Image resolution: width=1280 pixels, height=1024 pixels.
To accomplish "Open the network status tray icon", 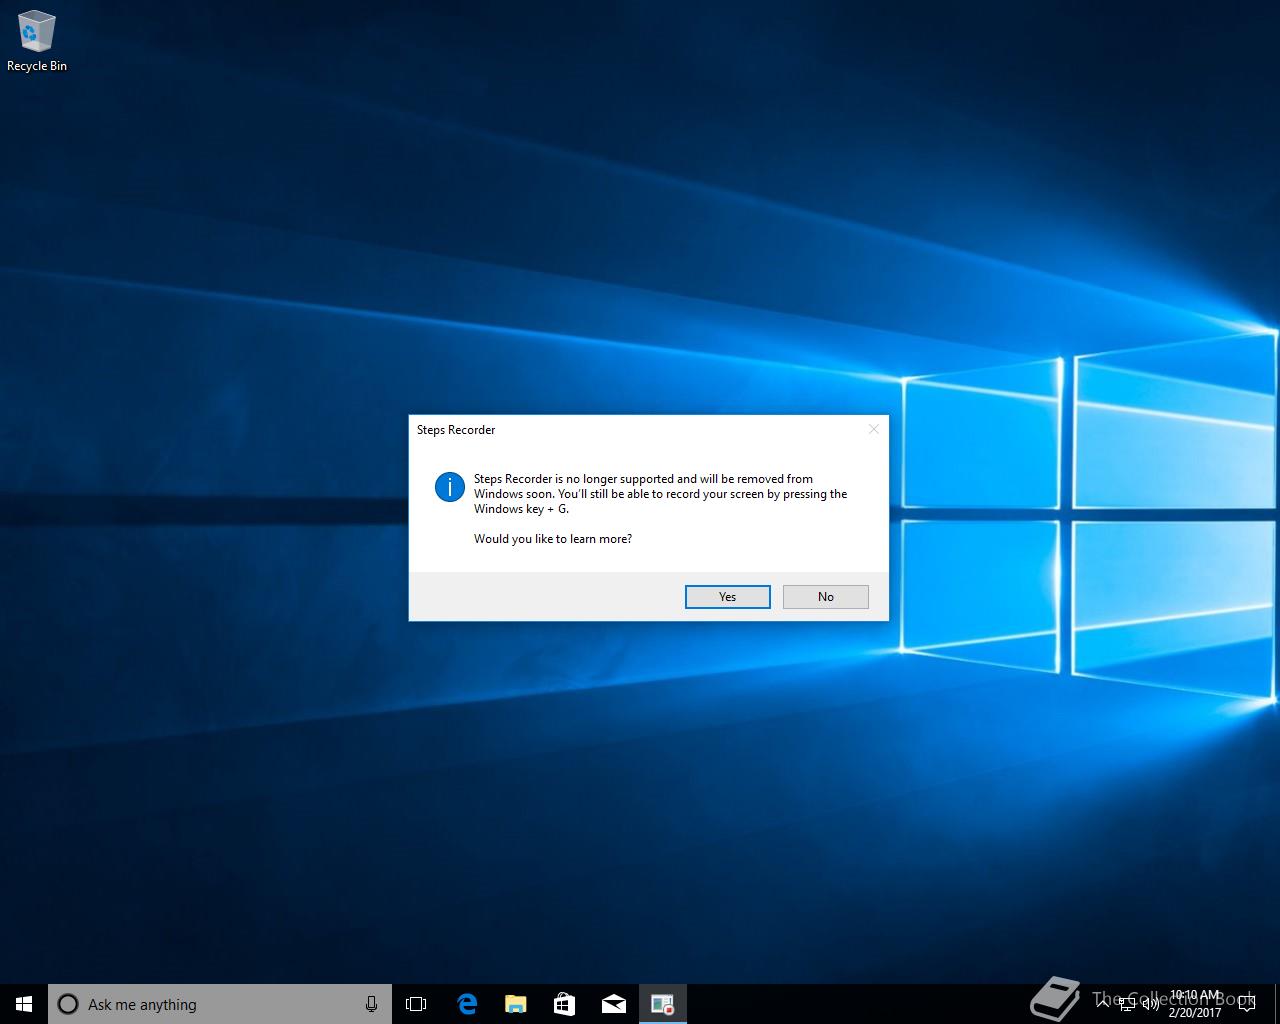I will (x=1127, y=1004).
